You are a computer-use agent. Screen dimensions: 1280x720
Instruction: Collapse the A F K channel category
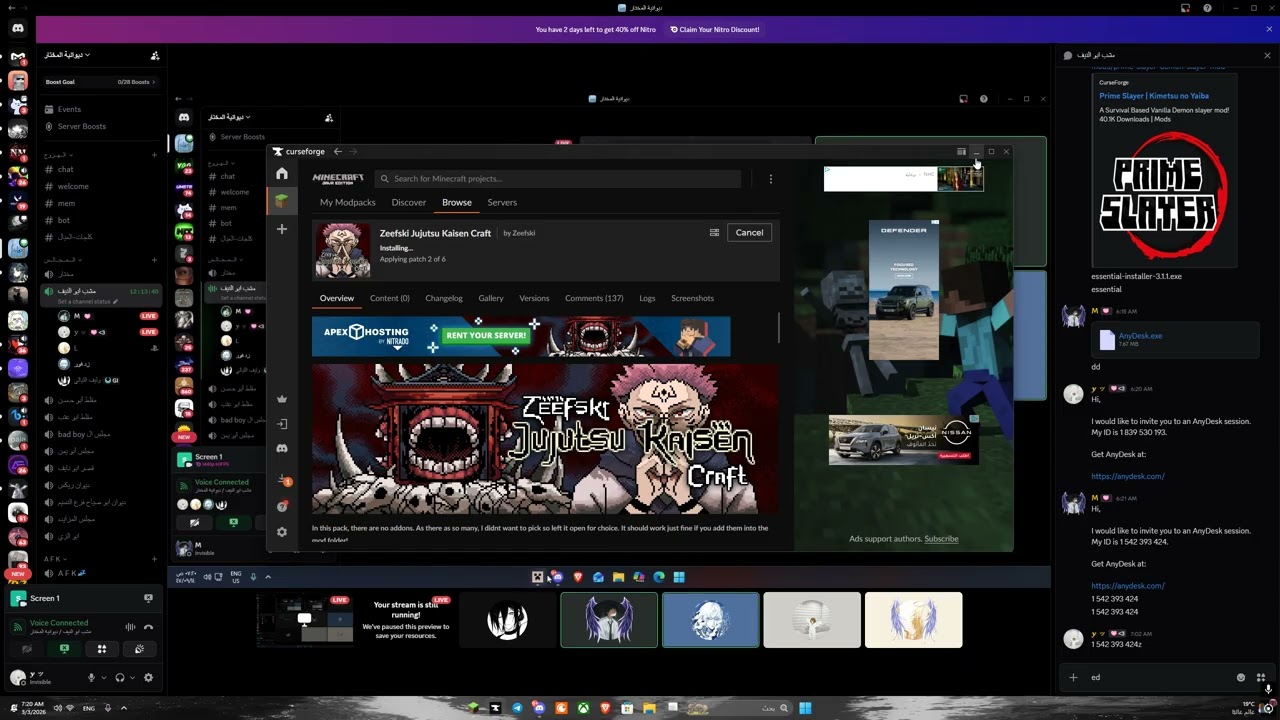pyautogui.click(x=53, y=559)
